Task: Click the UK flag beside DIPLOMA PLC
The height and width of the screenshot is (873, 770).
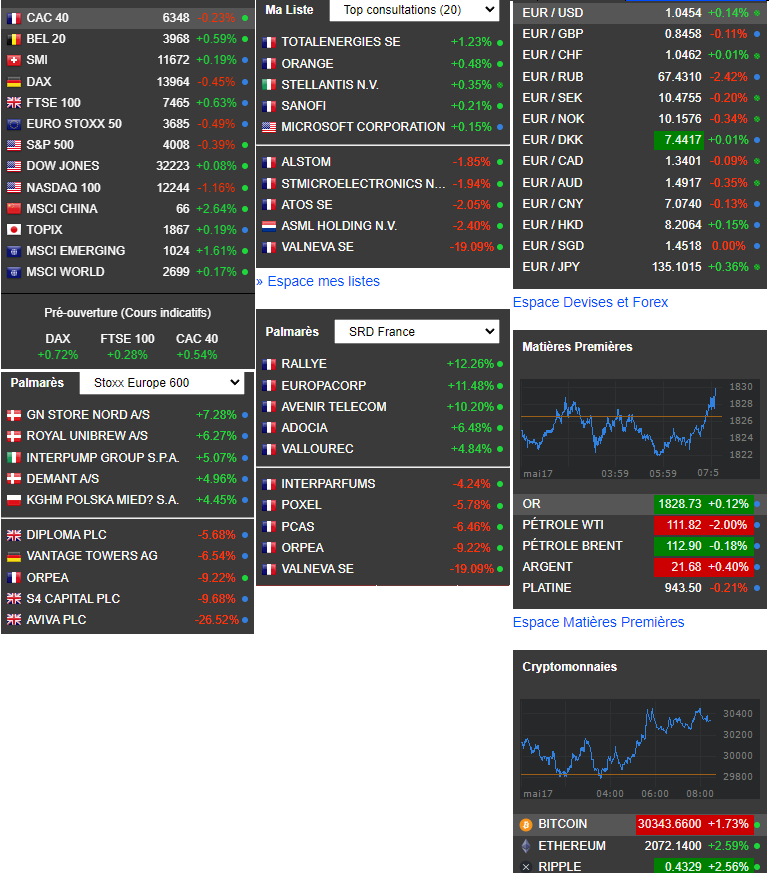Action: coord(14,535)
